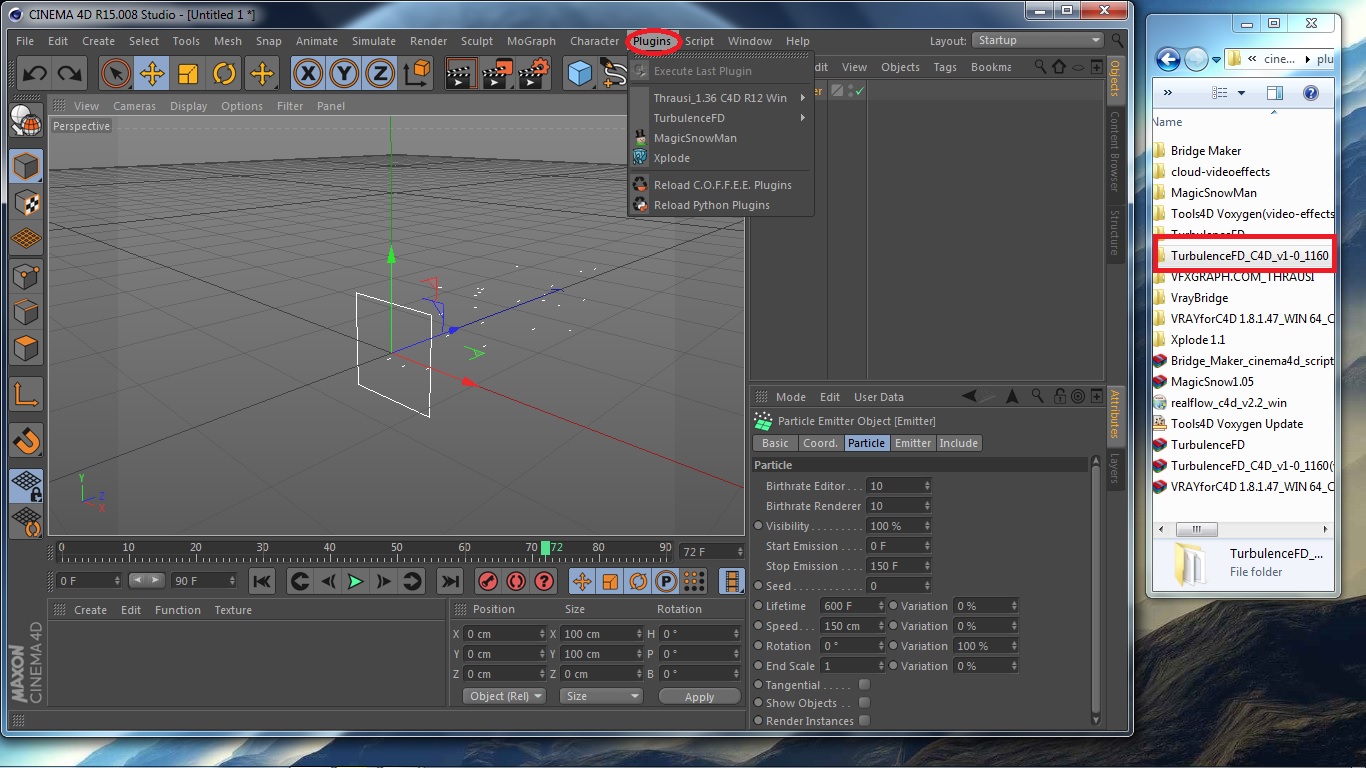Viewport: 1366px width, 768px height.
Task: Select Xplode 1.1 folder in Explorer
Action: 1198,339
